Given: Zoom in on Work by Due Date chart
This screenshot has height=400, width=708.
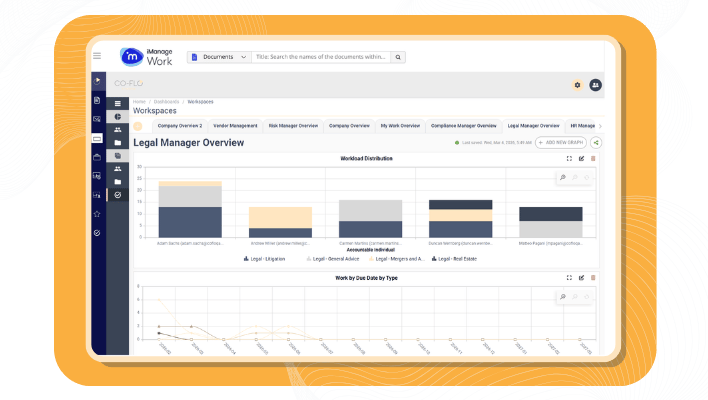Looking at the screenshot, I should tap(563, 297).
